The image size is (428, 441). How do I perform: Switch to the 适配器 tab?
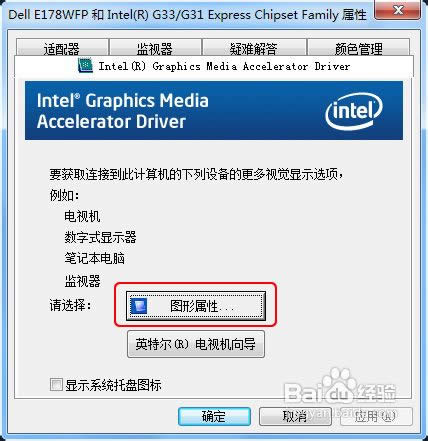click(x=62, y=49)
